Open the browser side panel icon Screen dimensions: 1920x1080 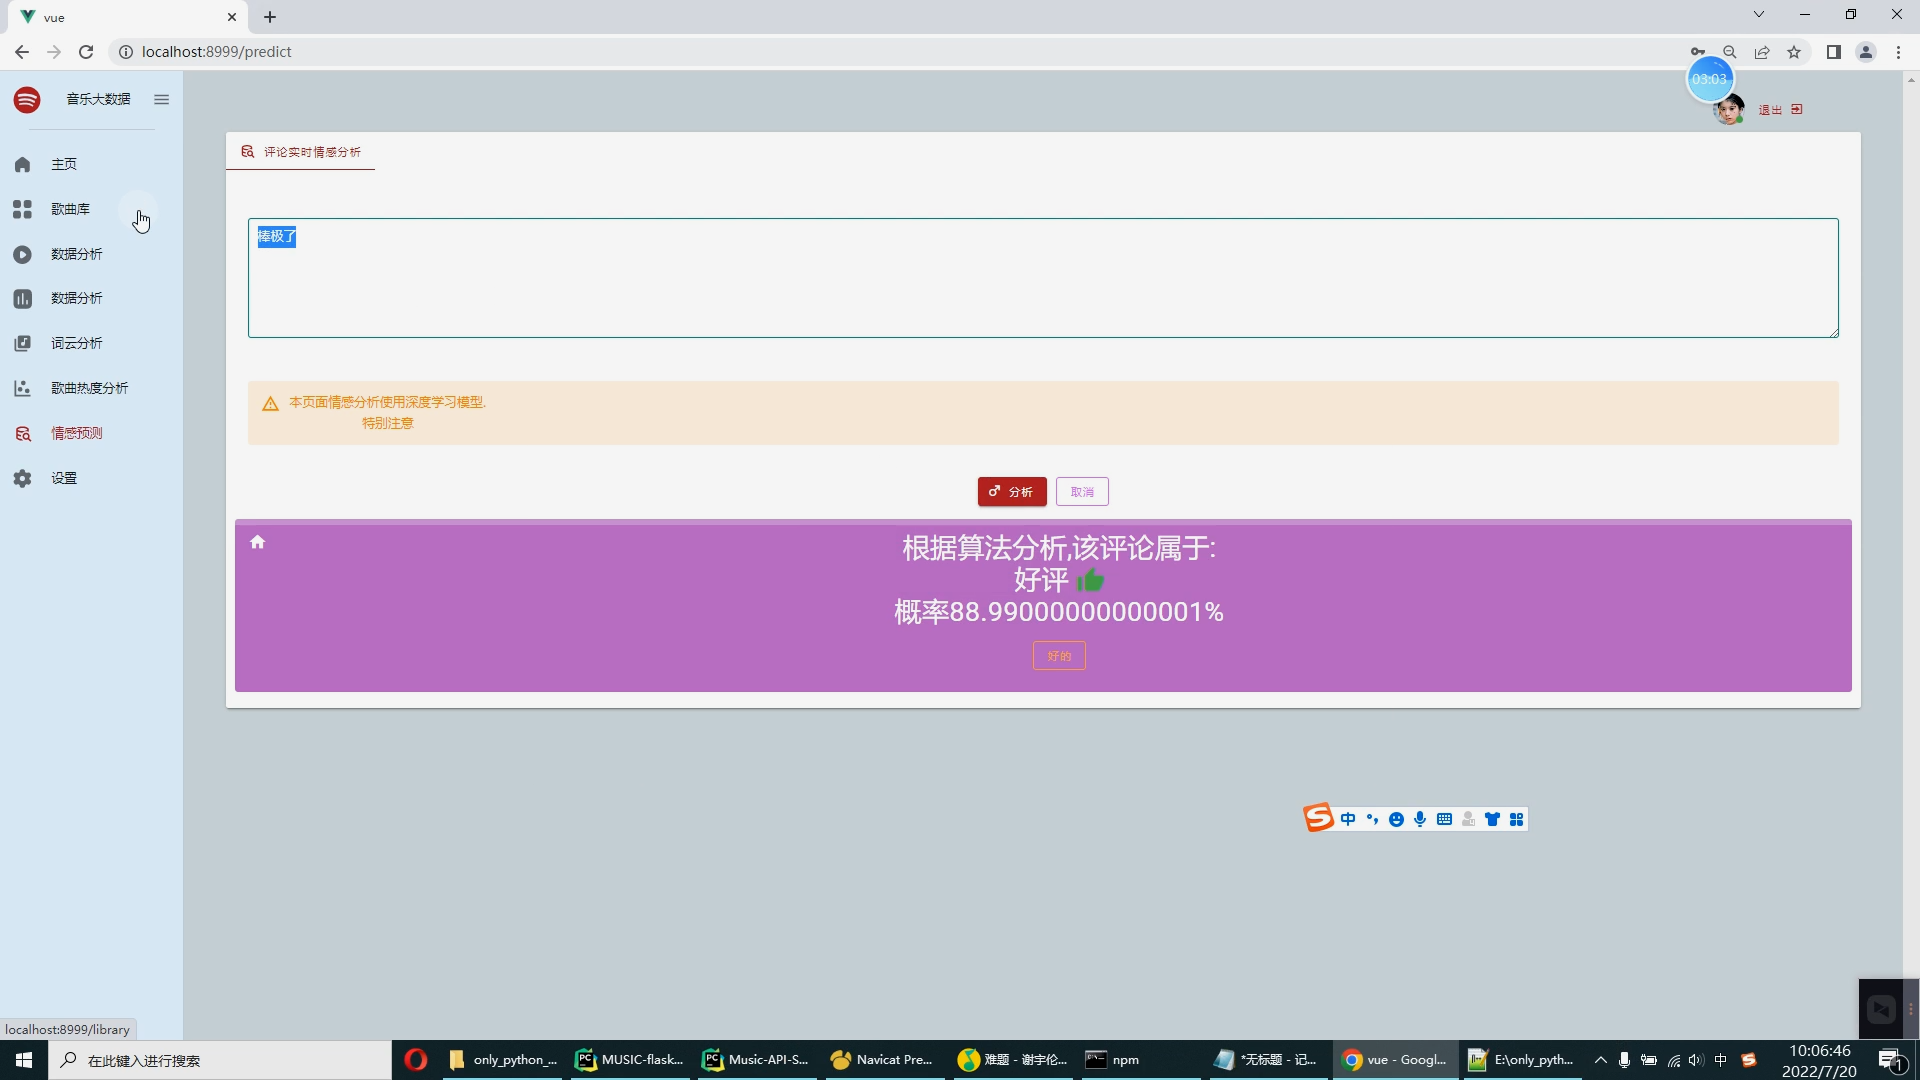click(1834, 52)
